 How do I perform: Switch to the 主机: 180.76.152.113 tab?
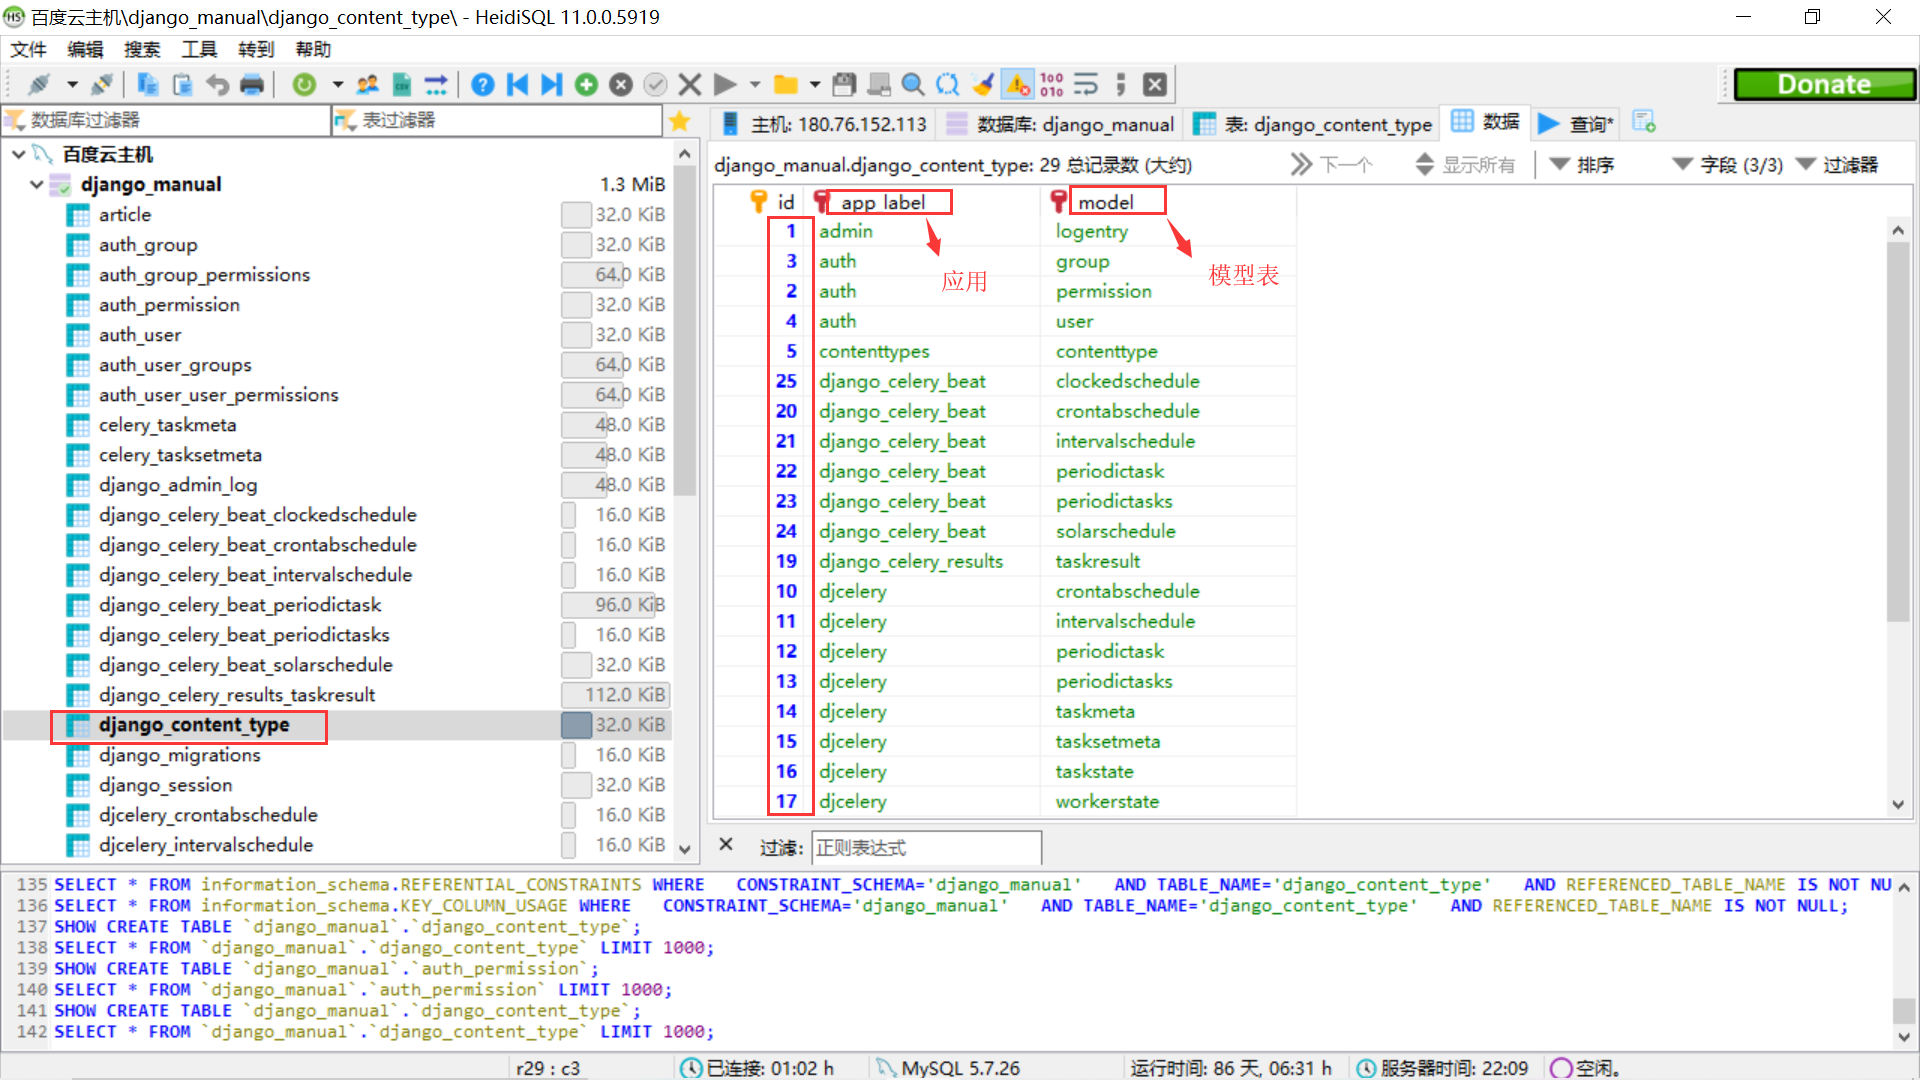tap(825, 124)
